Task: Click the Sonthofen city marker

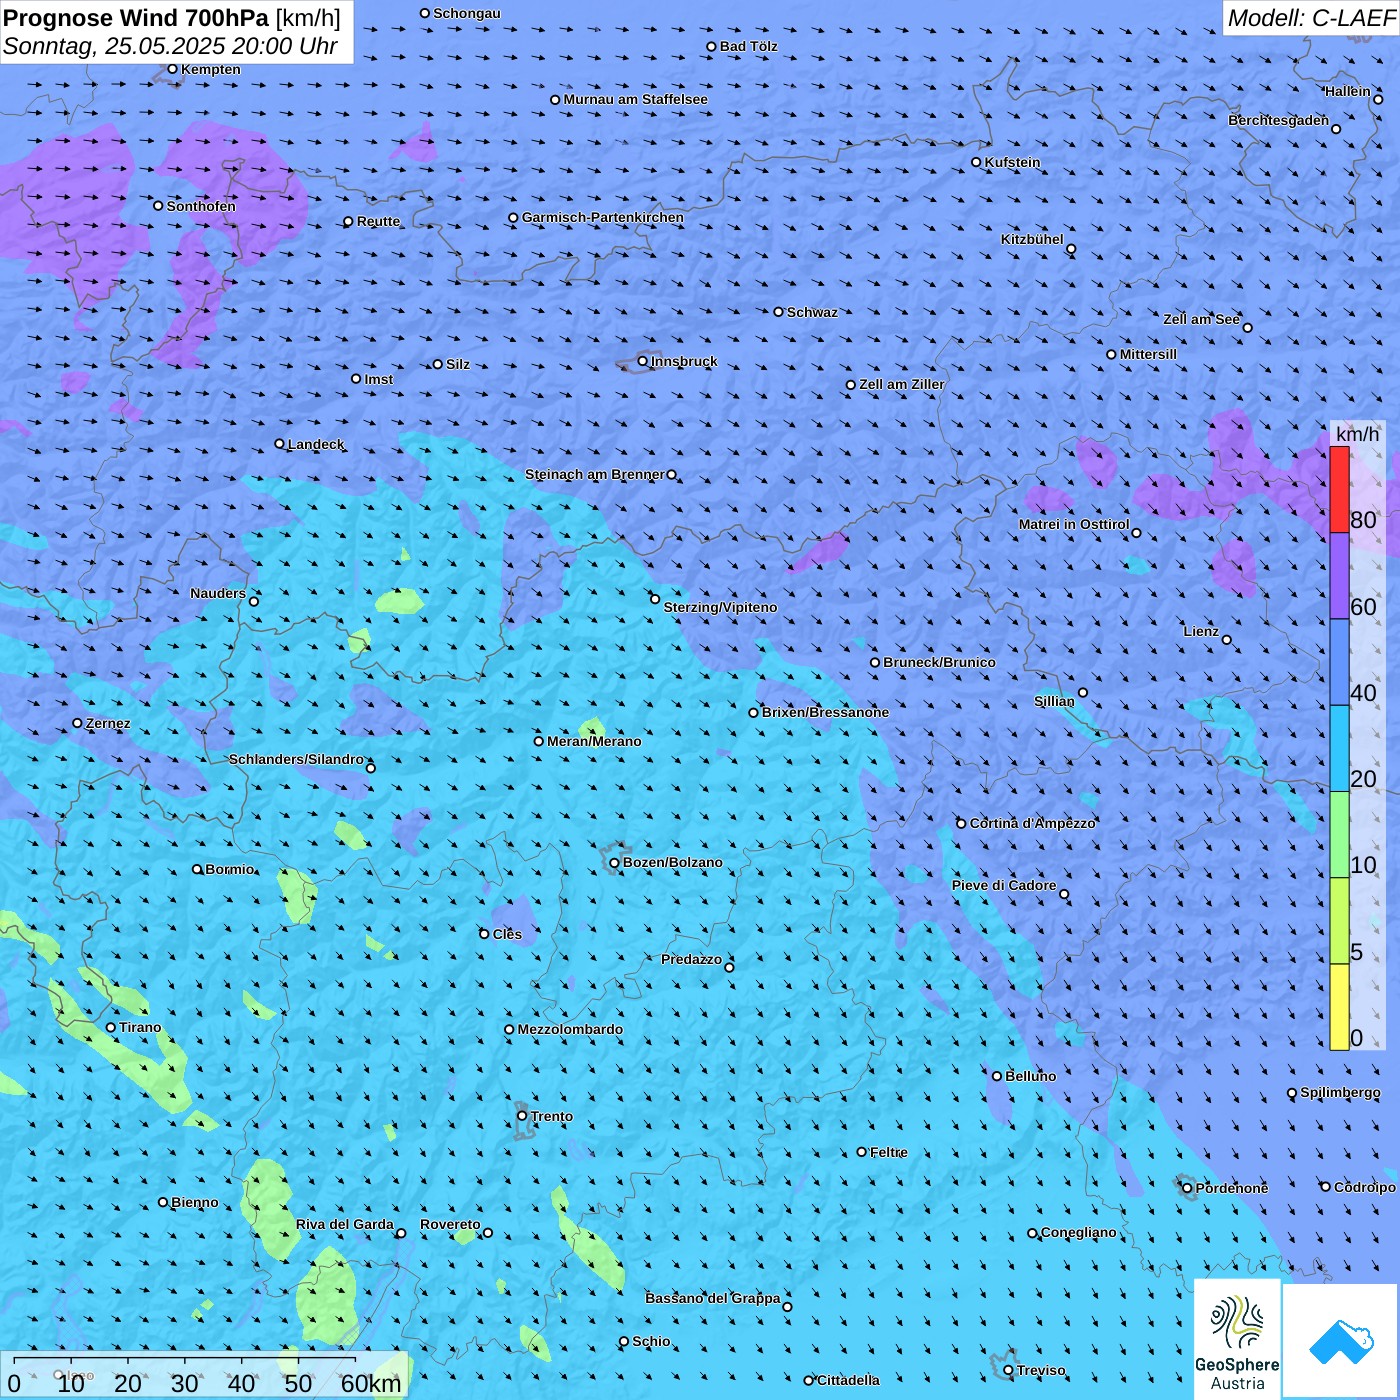Action: pyautogui.click(x=158, y=206)
